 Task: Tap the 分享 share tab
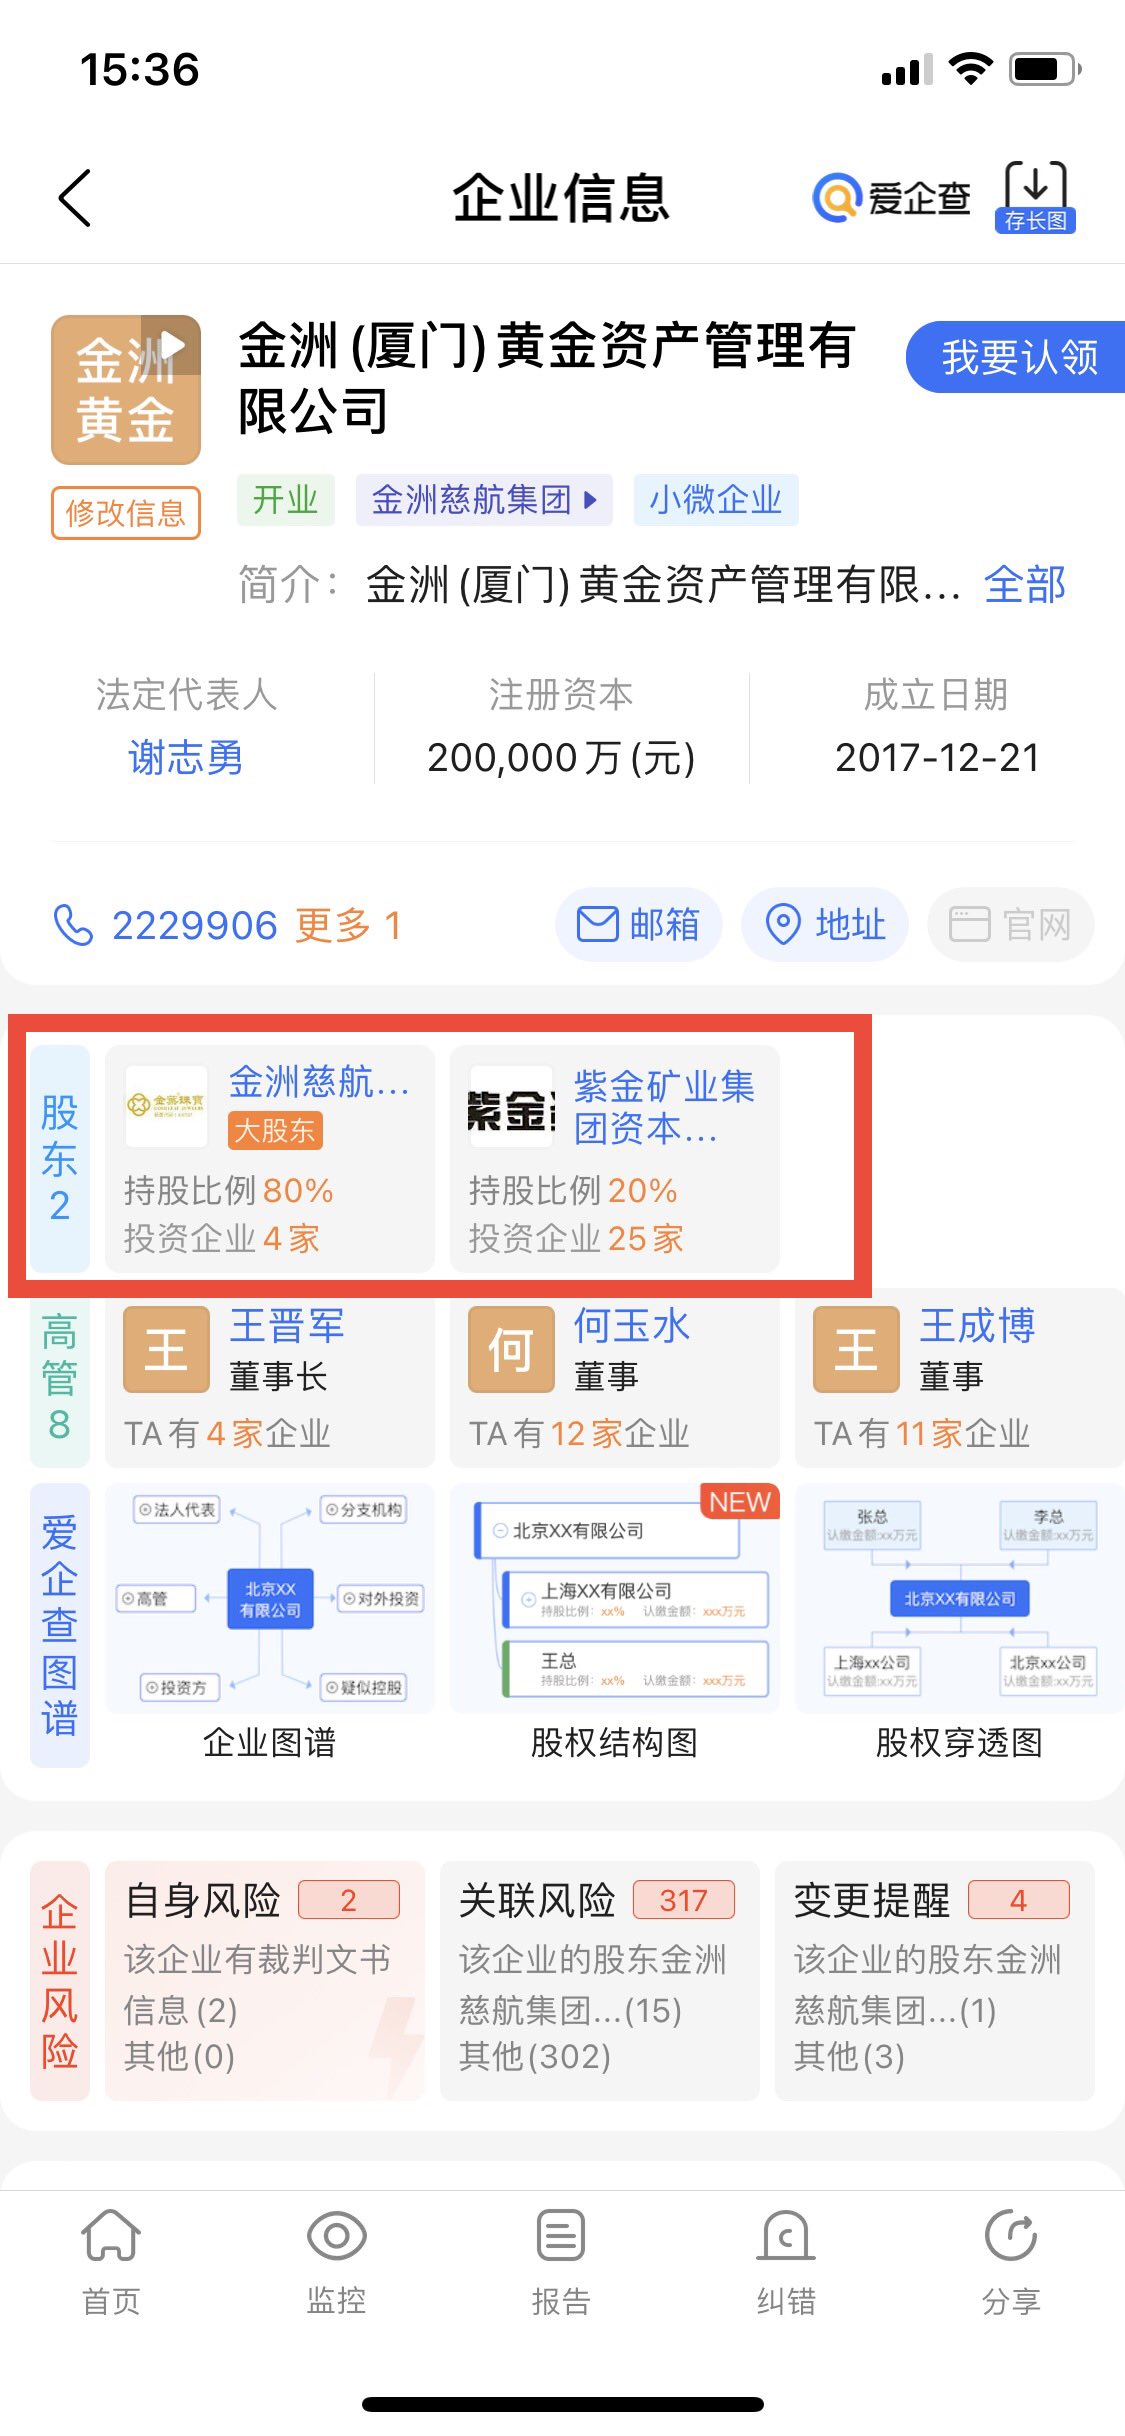point(1011,2263)
